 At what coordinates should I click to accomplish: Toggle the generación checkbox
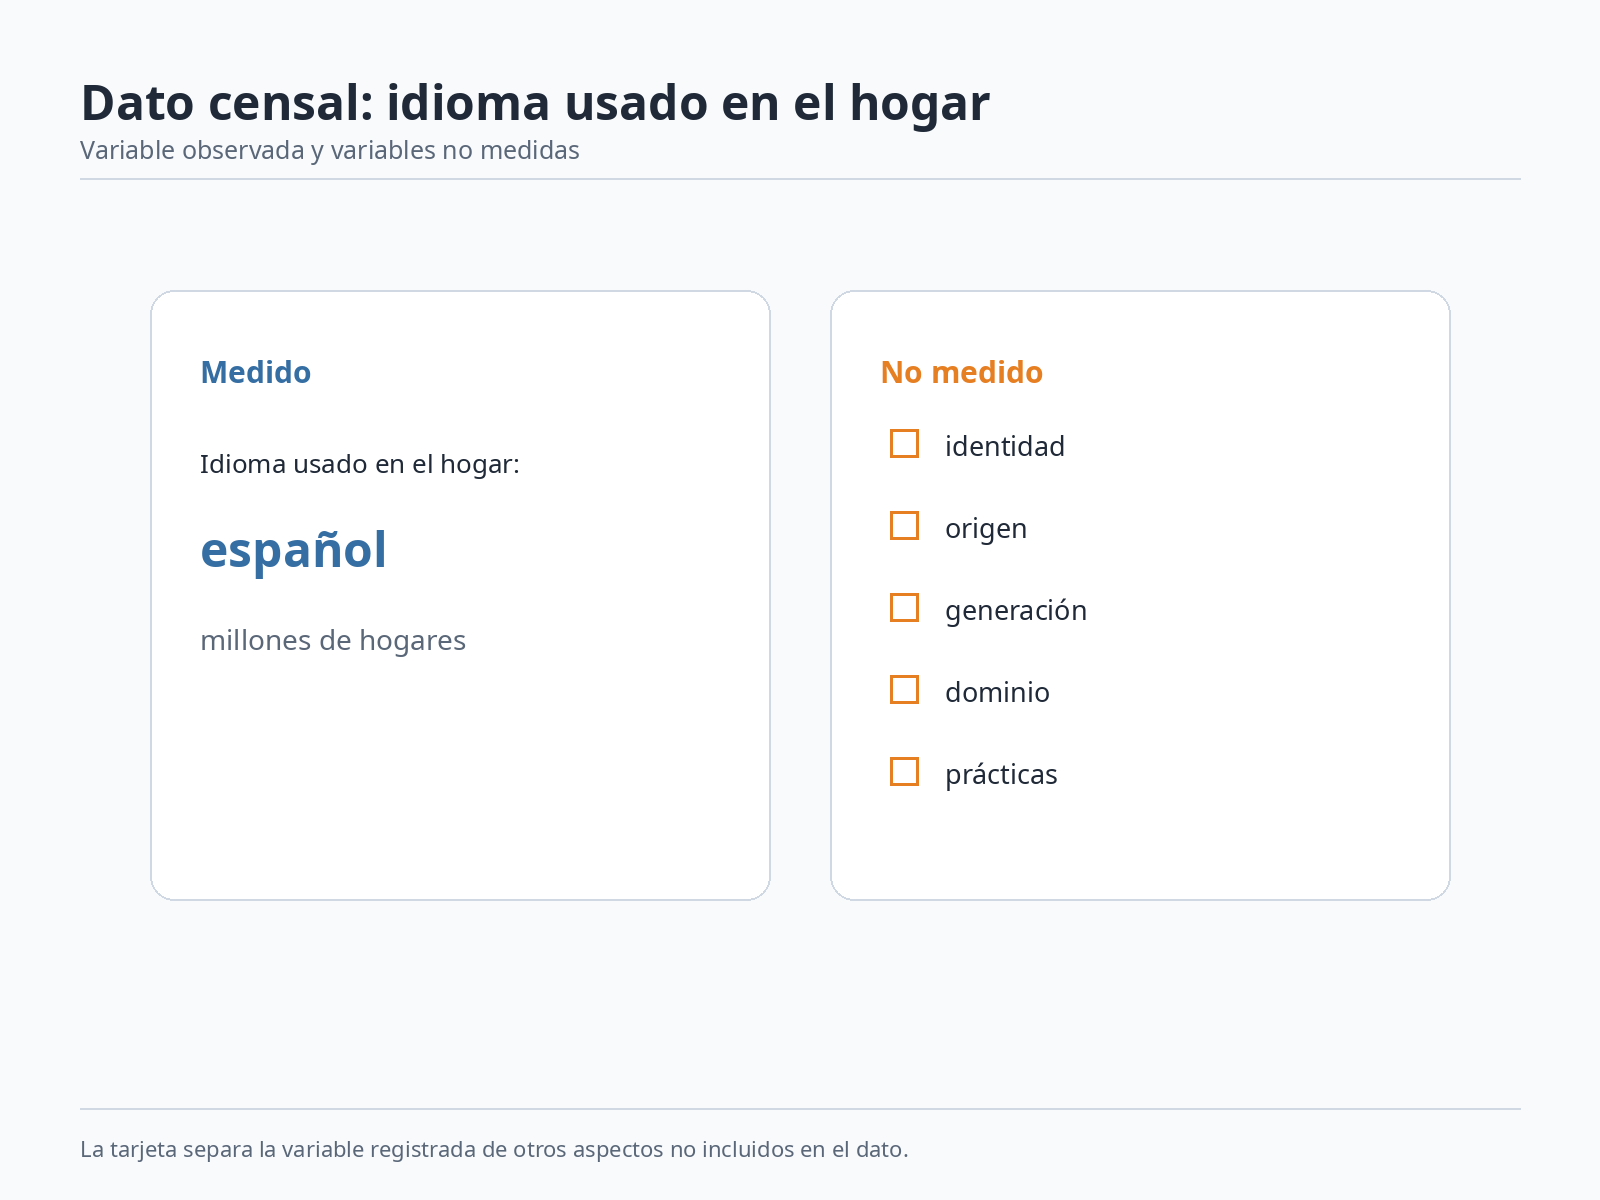click(x=904, y=607)
